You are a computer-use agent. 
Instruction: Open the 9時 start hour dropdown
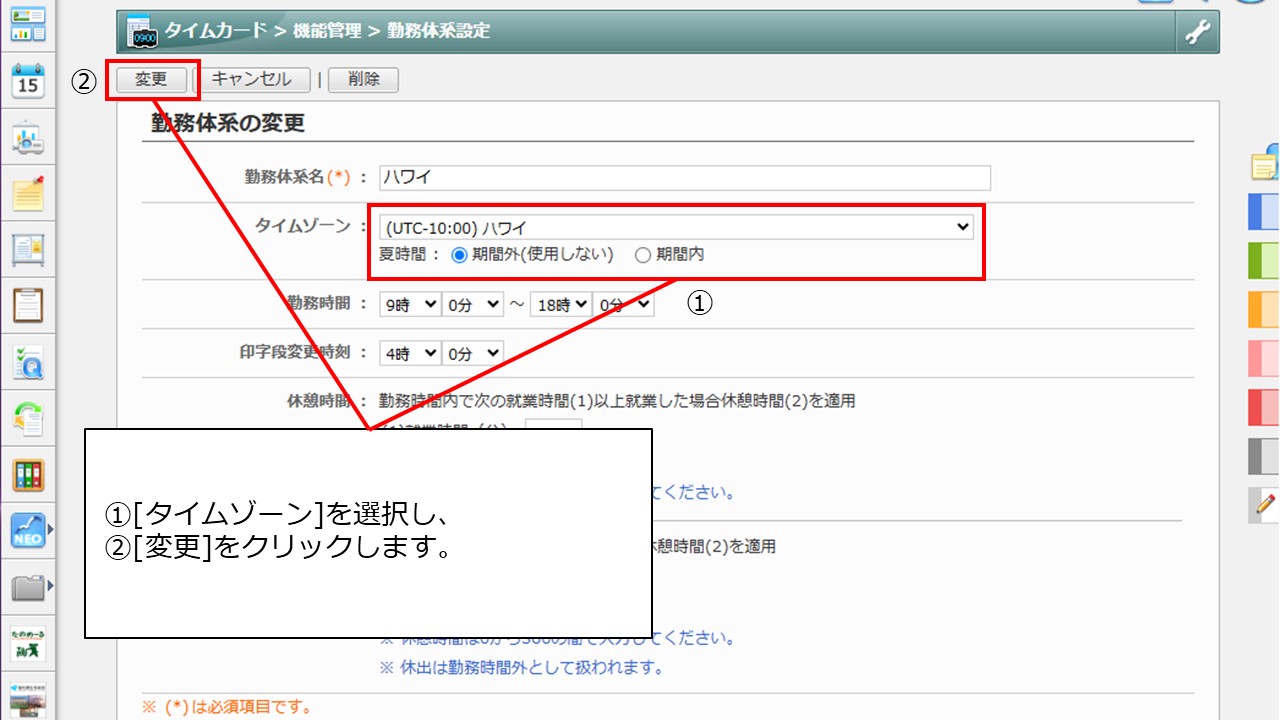(x=410, y=305)
